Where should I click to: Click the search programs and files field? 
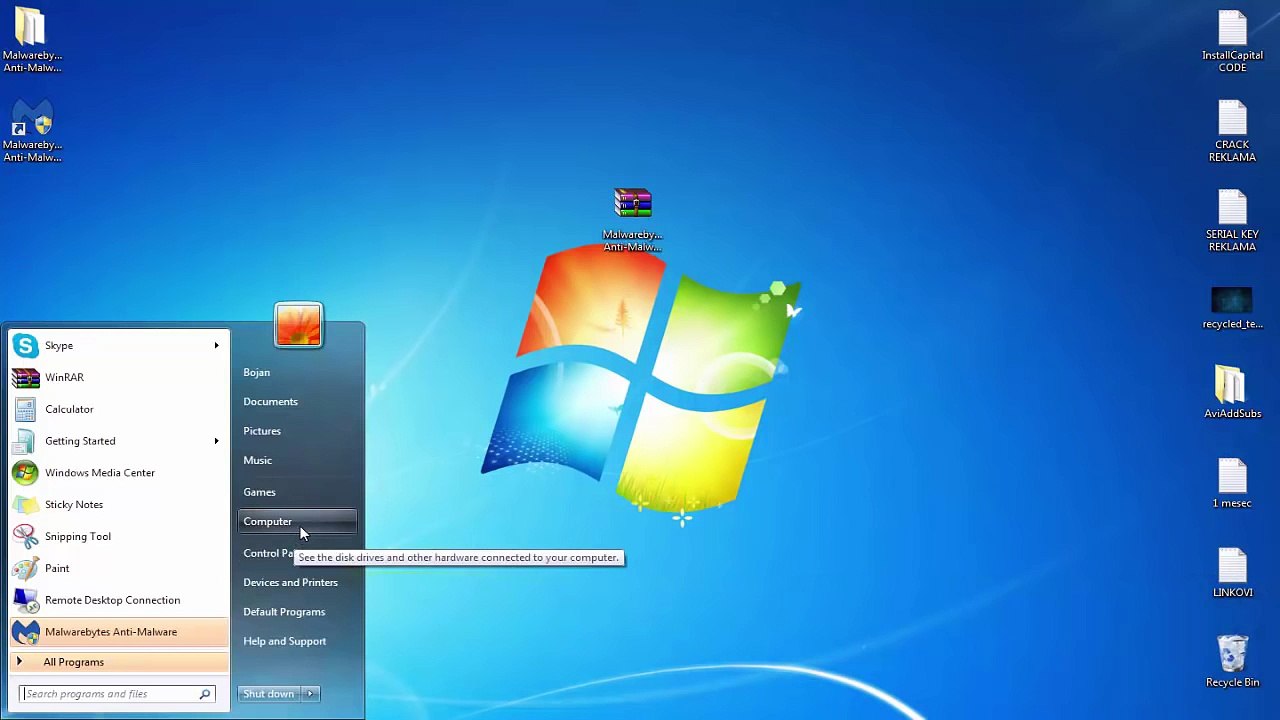(x=108, y=694)
